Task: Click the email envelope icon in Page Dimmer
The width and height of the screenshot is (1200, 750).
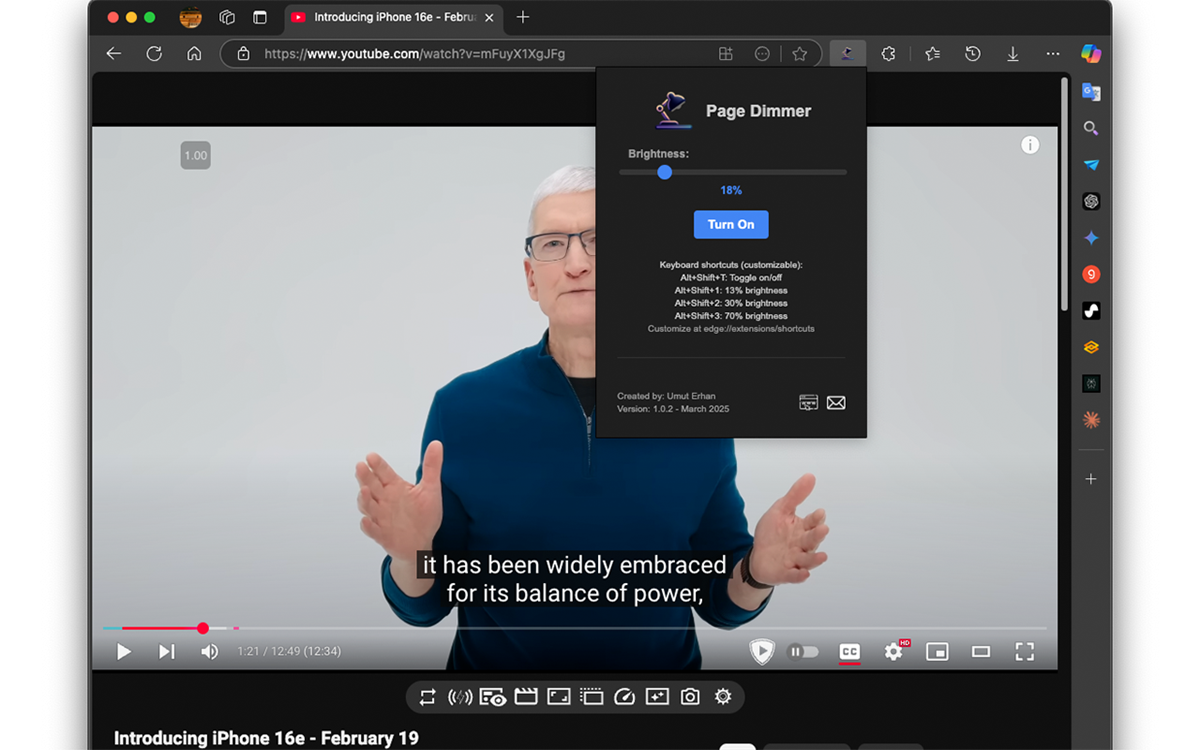Action: pos(836,402)
